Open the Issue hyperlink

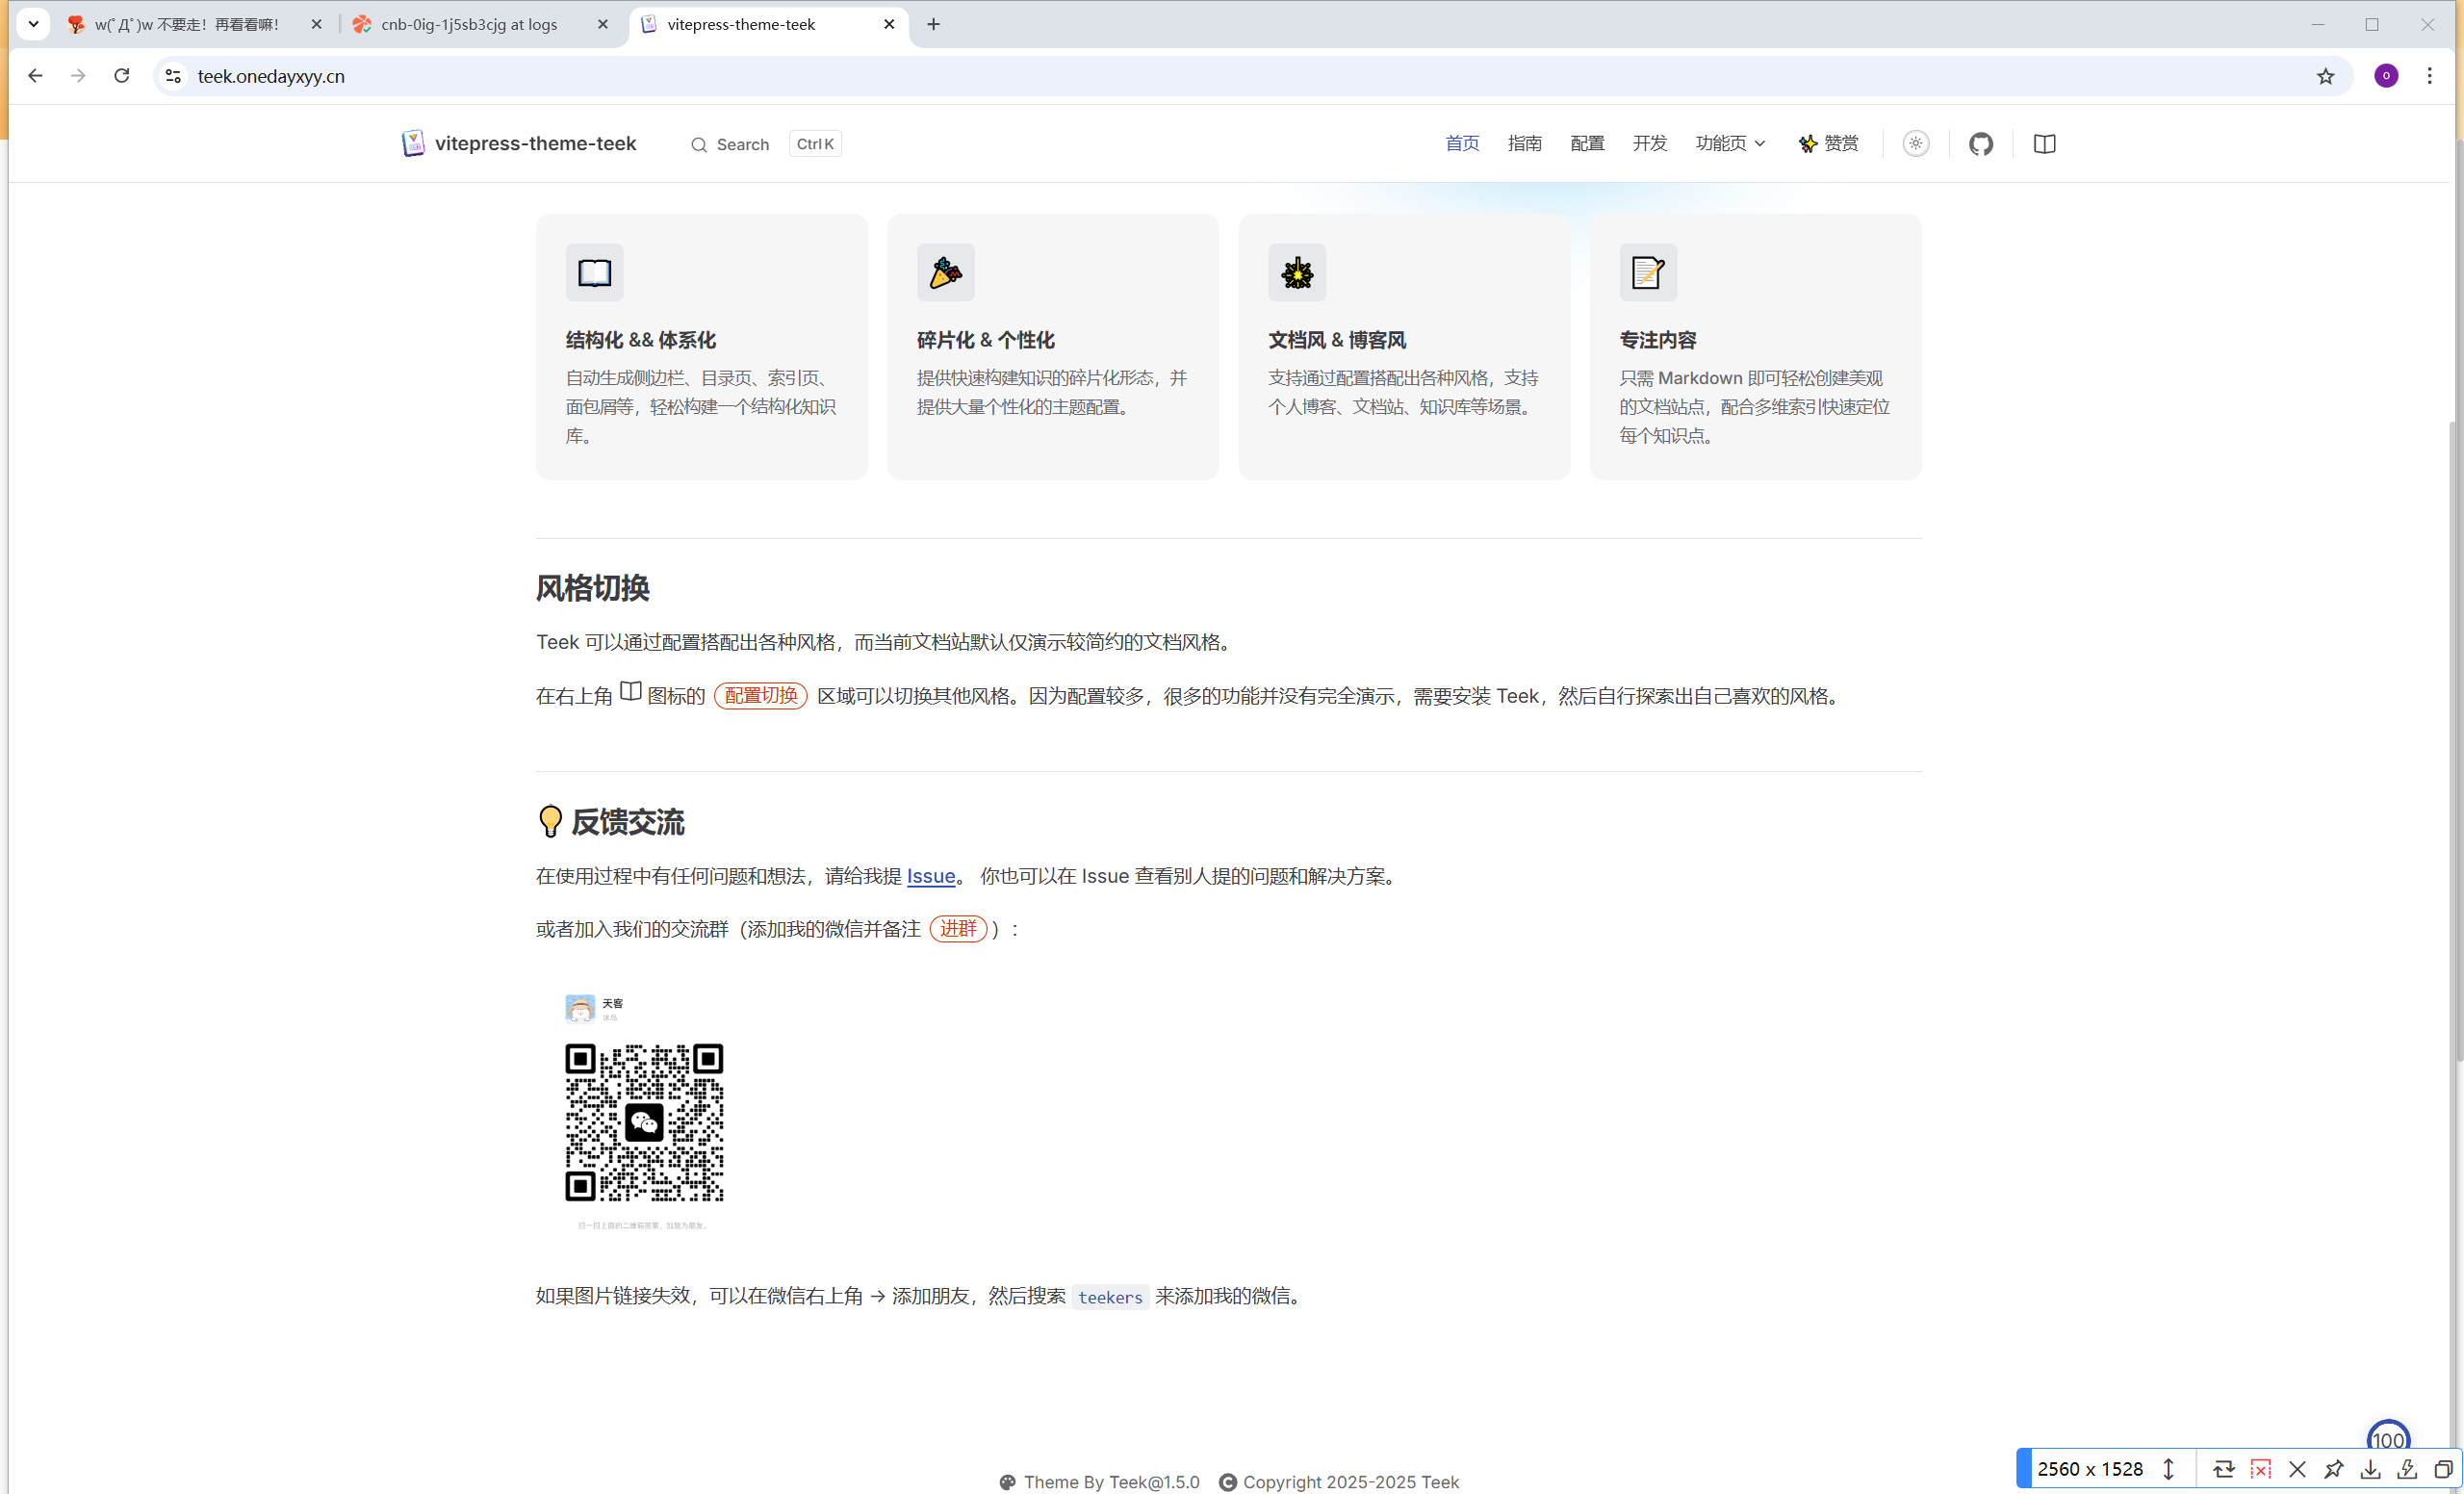[930, 876]
